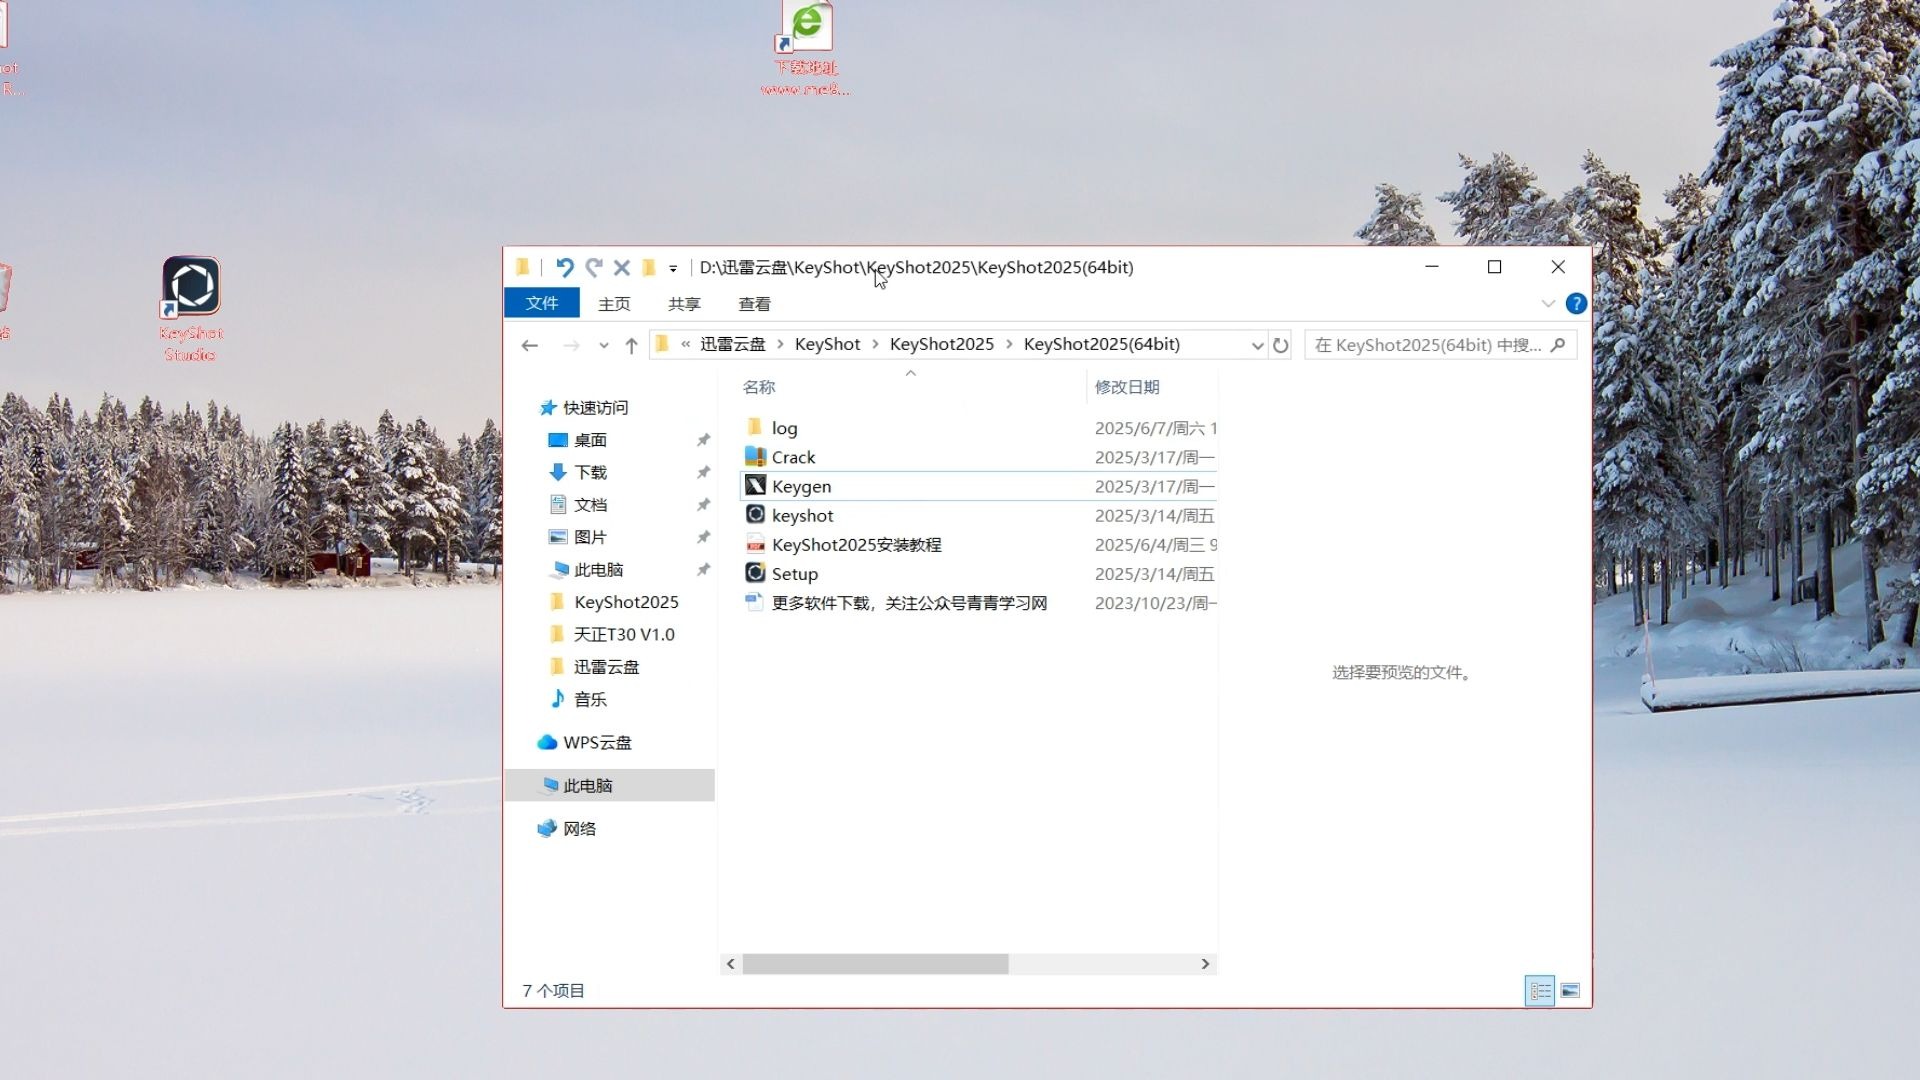The image size is (1920, 1080).
Task: Click the magnifier search icon
Action: coord(1558,345)
